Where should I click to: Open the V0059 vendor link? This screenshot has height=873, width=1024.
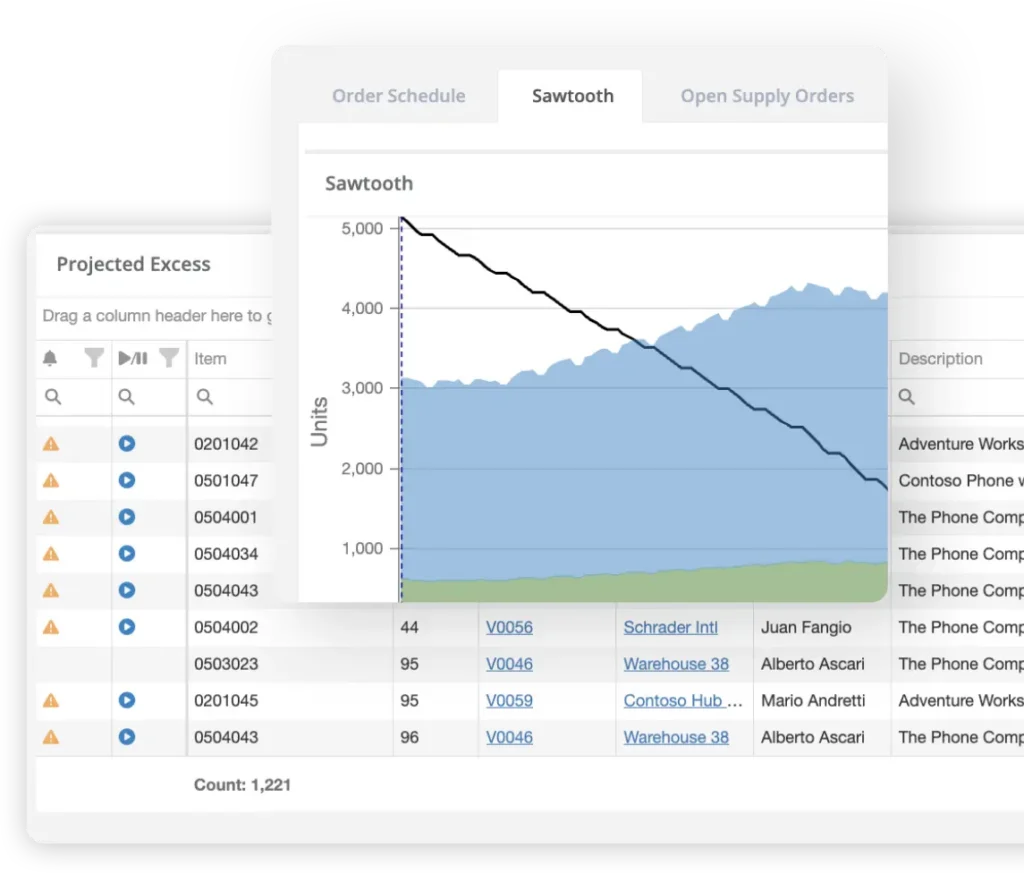[509, 701]
